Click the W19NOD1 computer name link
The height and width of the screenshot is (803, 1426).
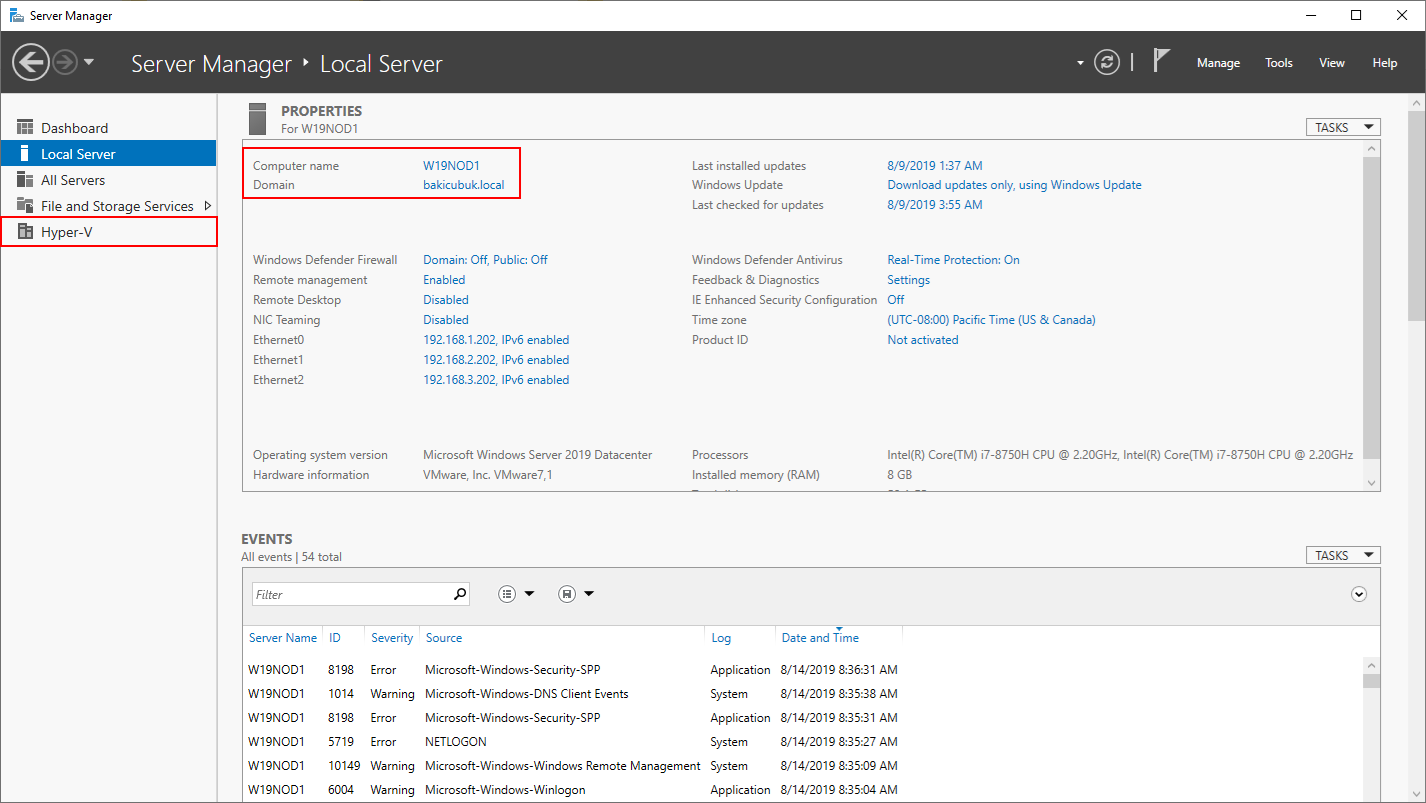point(451,166)
